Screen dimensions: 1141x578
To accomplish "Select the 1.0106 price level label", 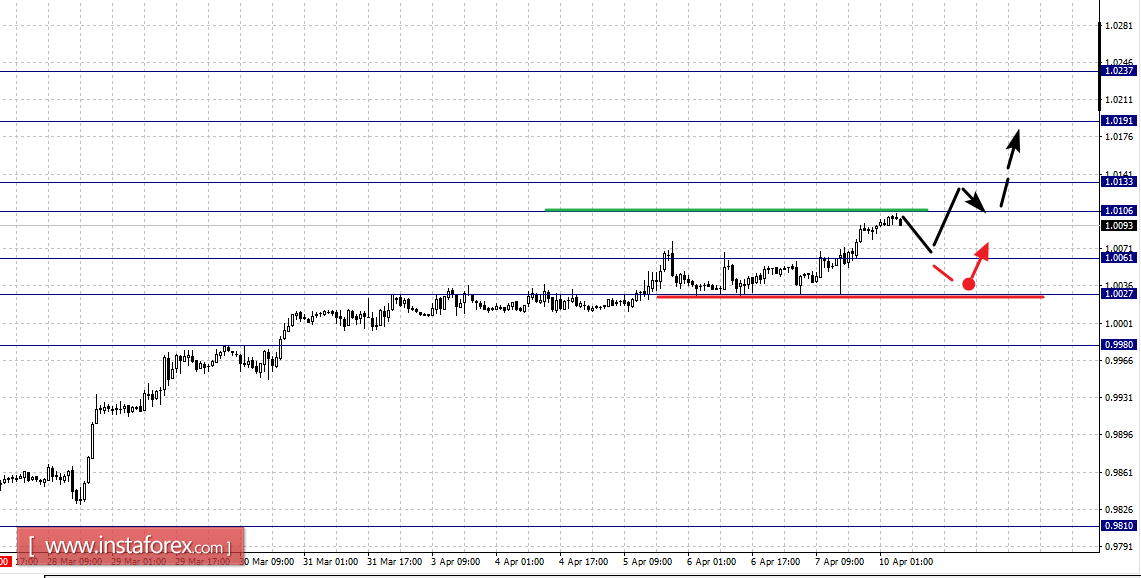I will tap(1118, 211).
